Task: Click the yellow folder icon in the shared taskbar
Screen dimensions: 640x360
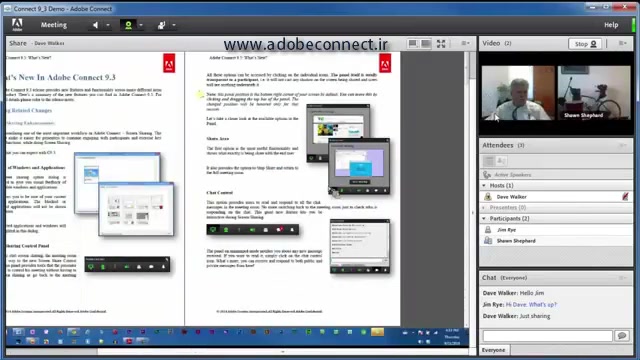Action: coord(377,332)
